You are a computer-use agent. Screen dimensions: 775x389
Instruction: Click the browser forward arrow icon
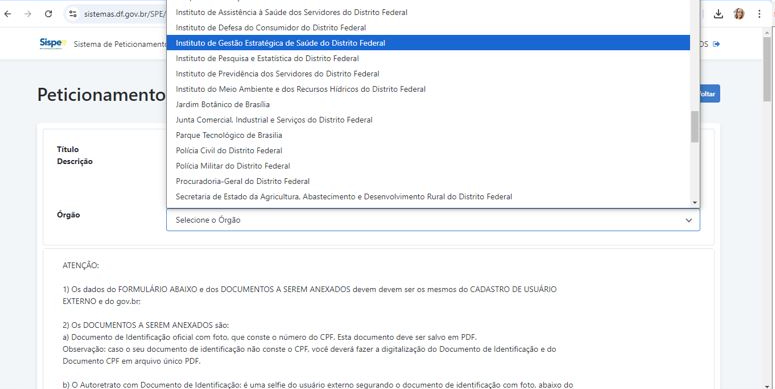coord(28,14)
